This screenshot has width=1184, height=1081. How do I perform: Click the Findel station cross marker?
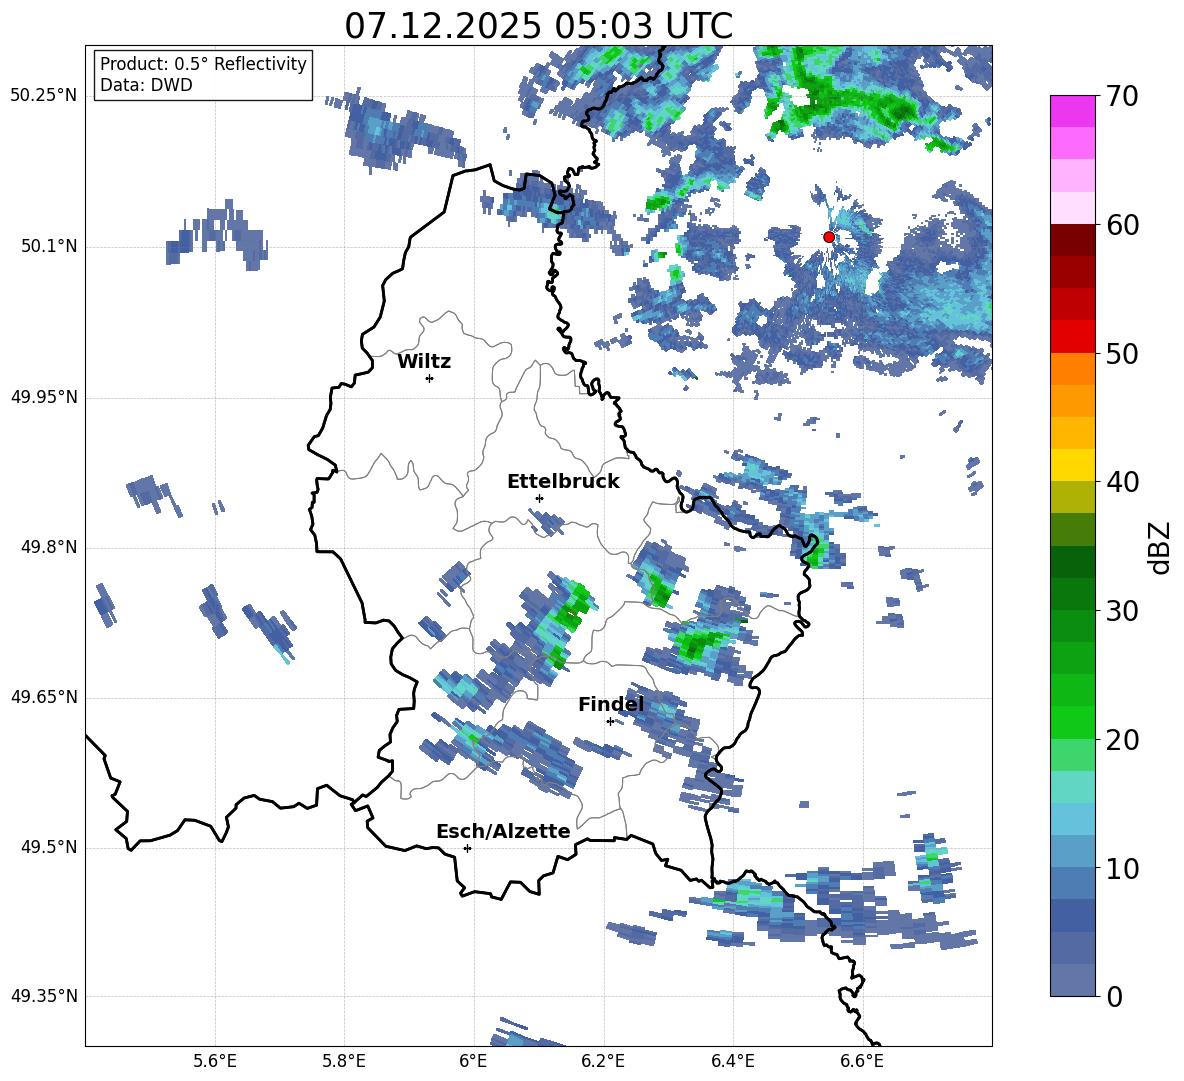[x=610, y=722]
